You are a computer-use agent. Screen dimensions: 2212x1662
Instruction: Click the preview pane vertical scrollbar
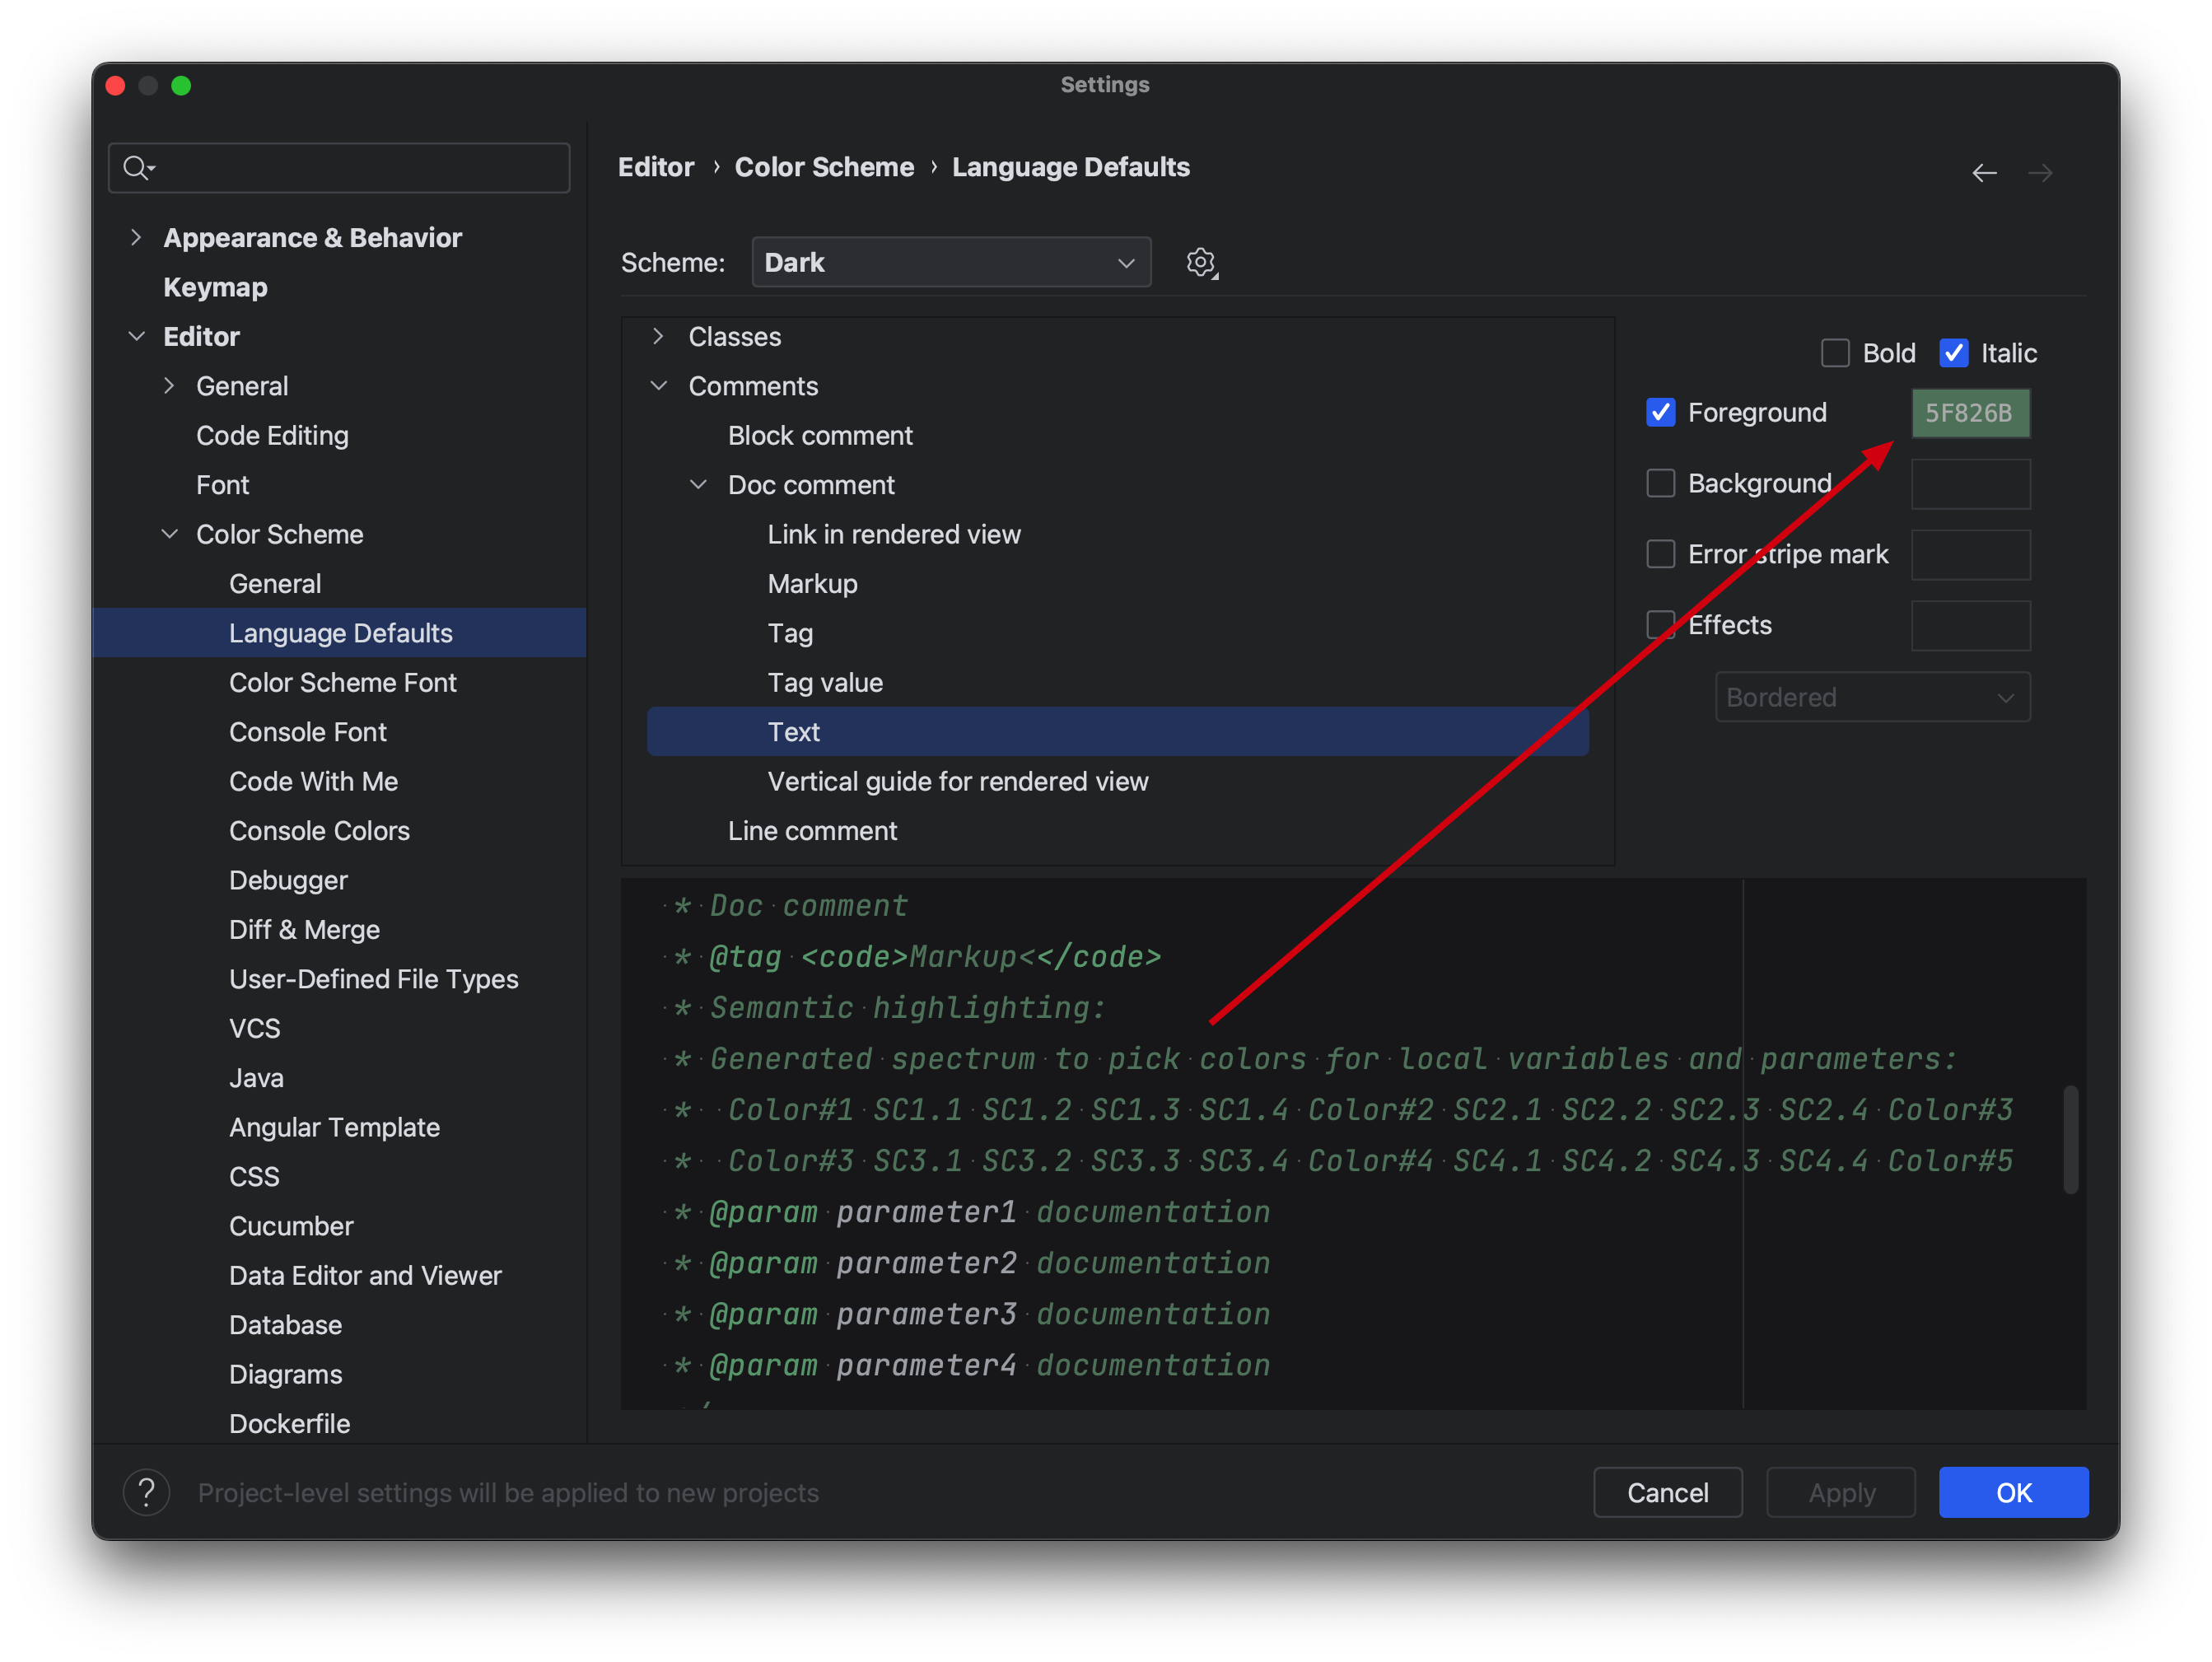(2071, 1139)
